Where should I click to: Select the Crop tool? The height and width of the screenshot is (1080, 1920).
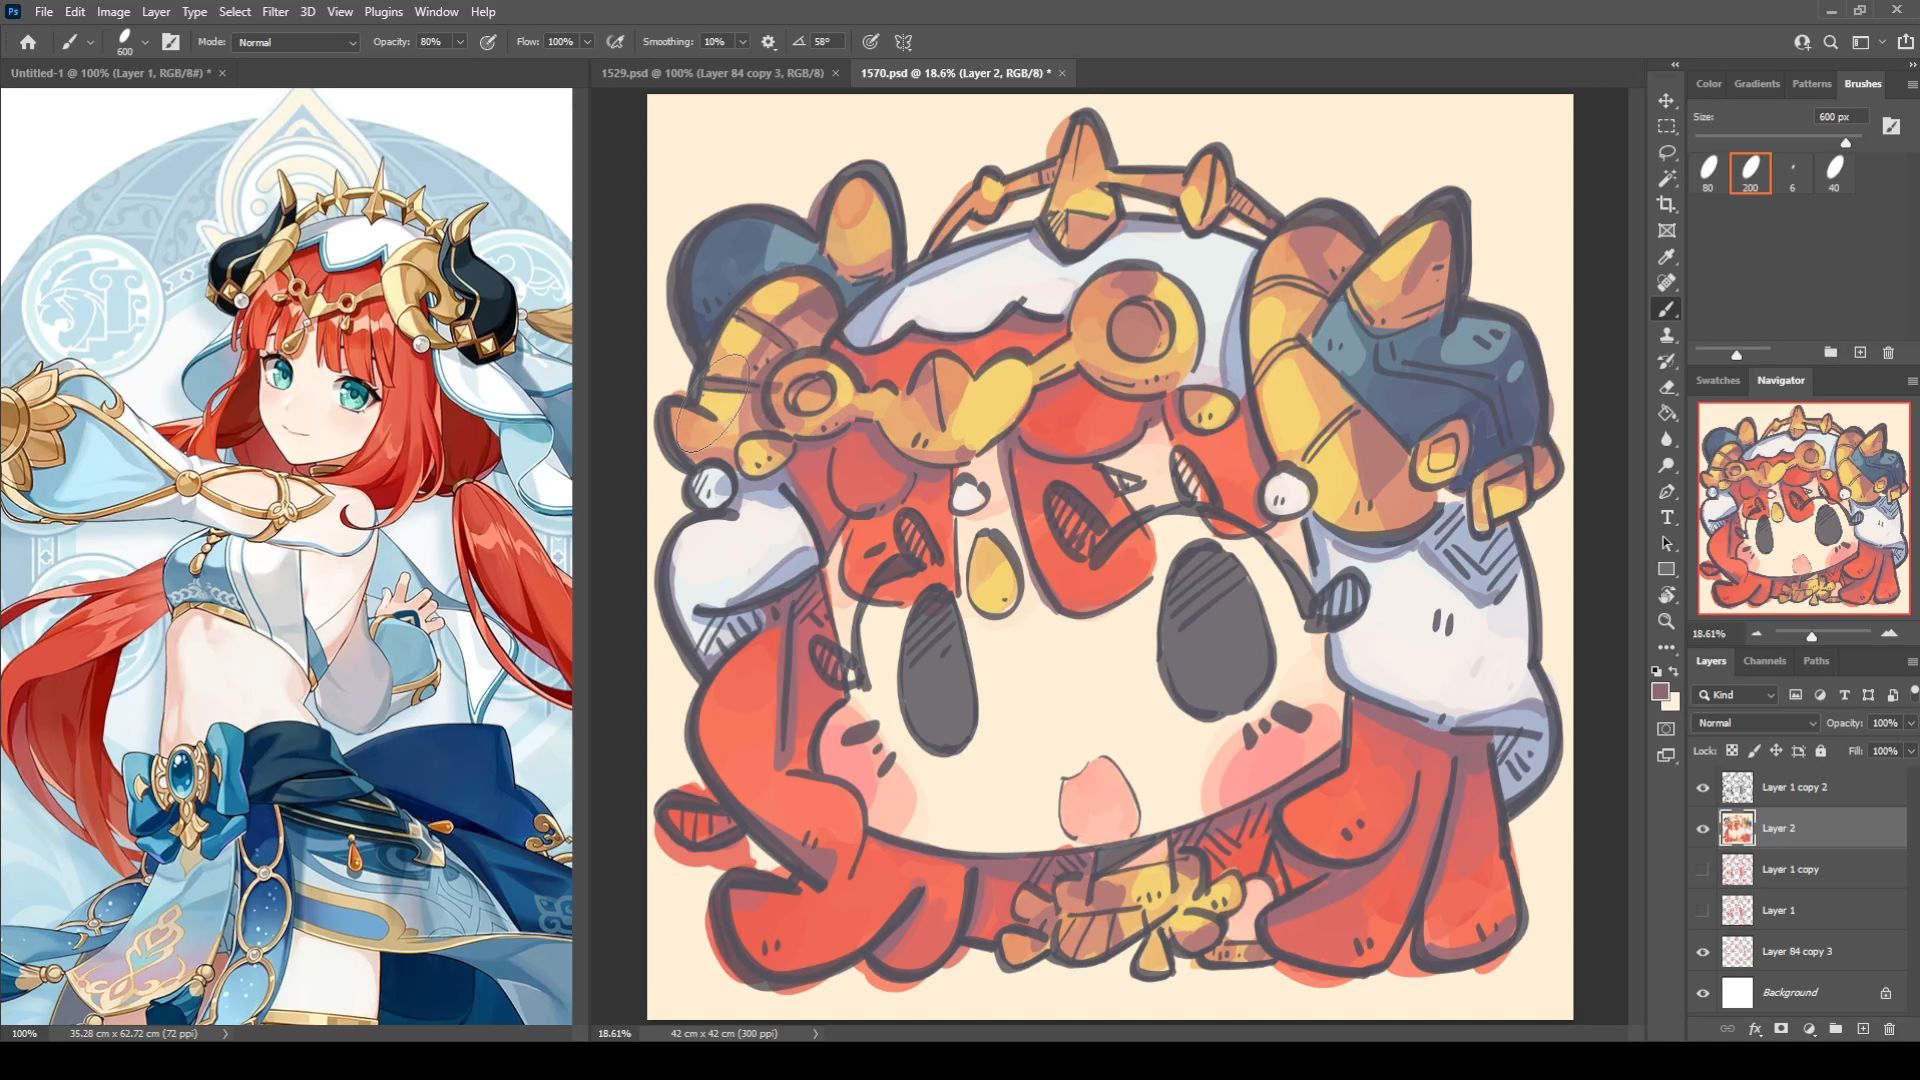(1666, 204)
